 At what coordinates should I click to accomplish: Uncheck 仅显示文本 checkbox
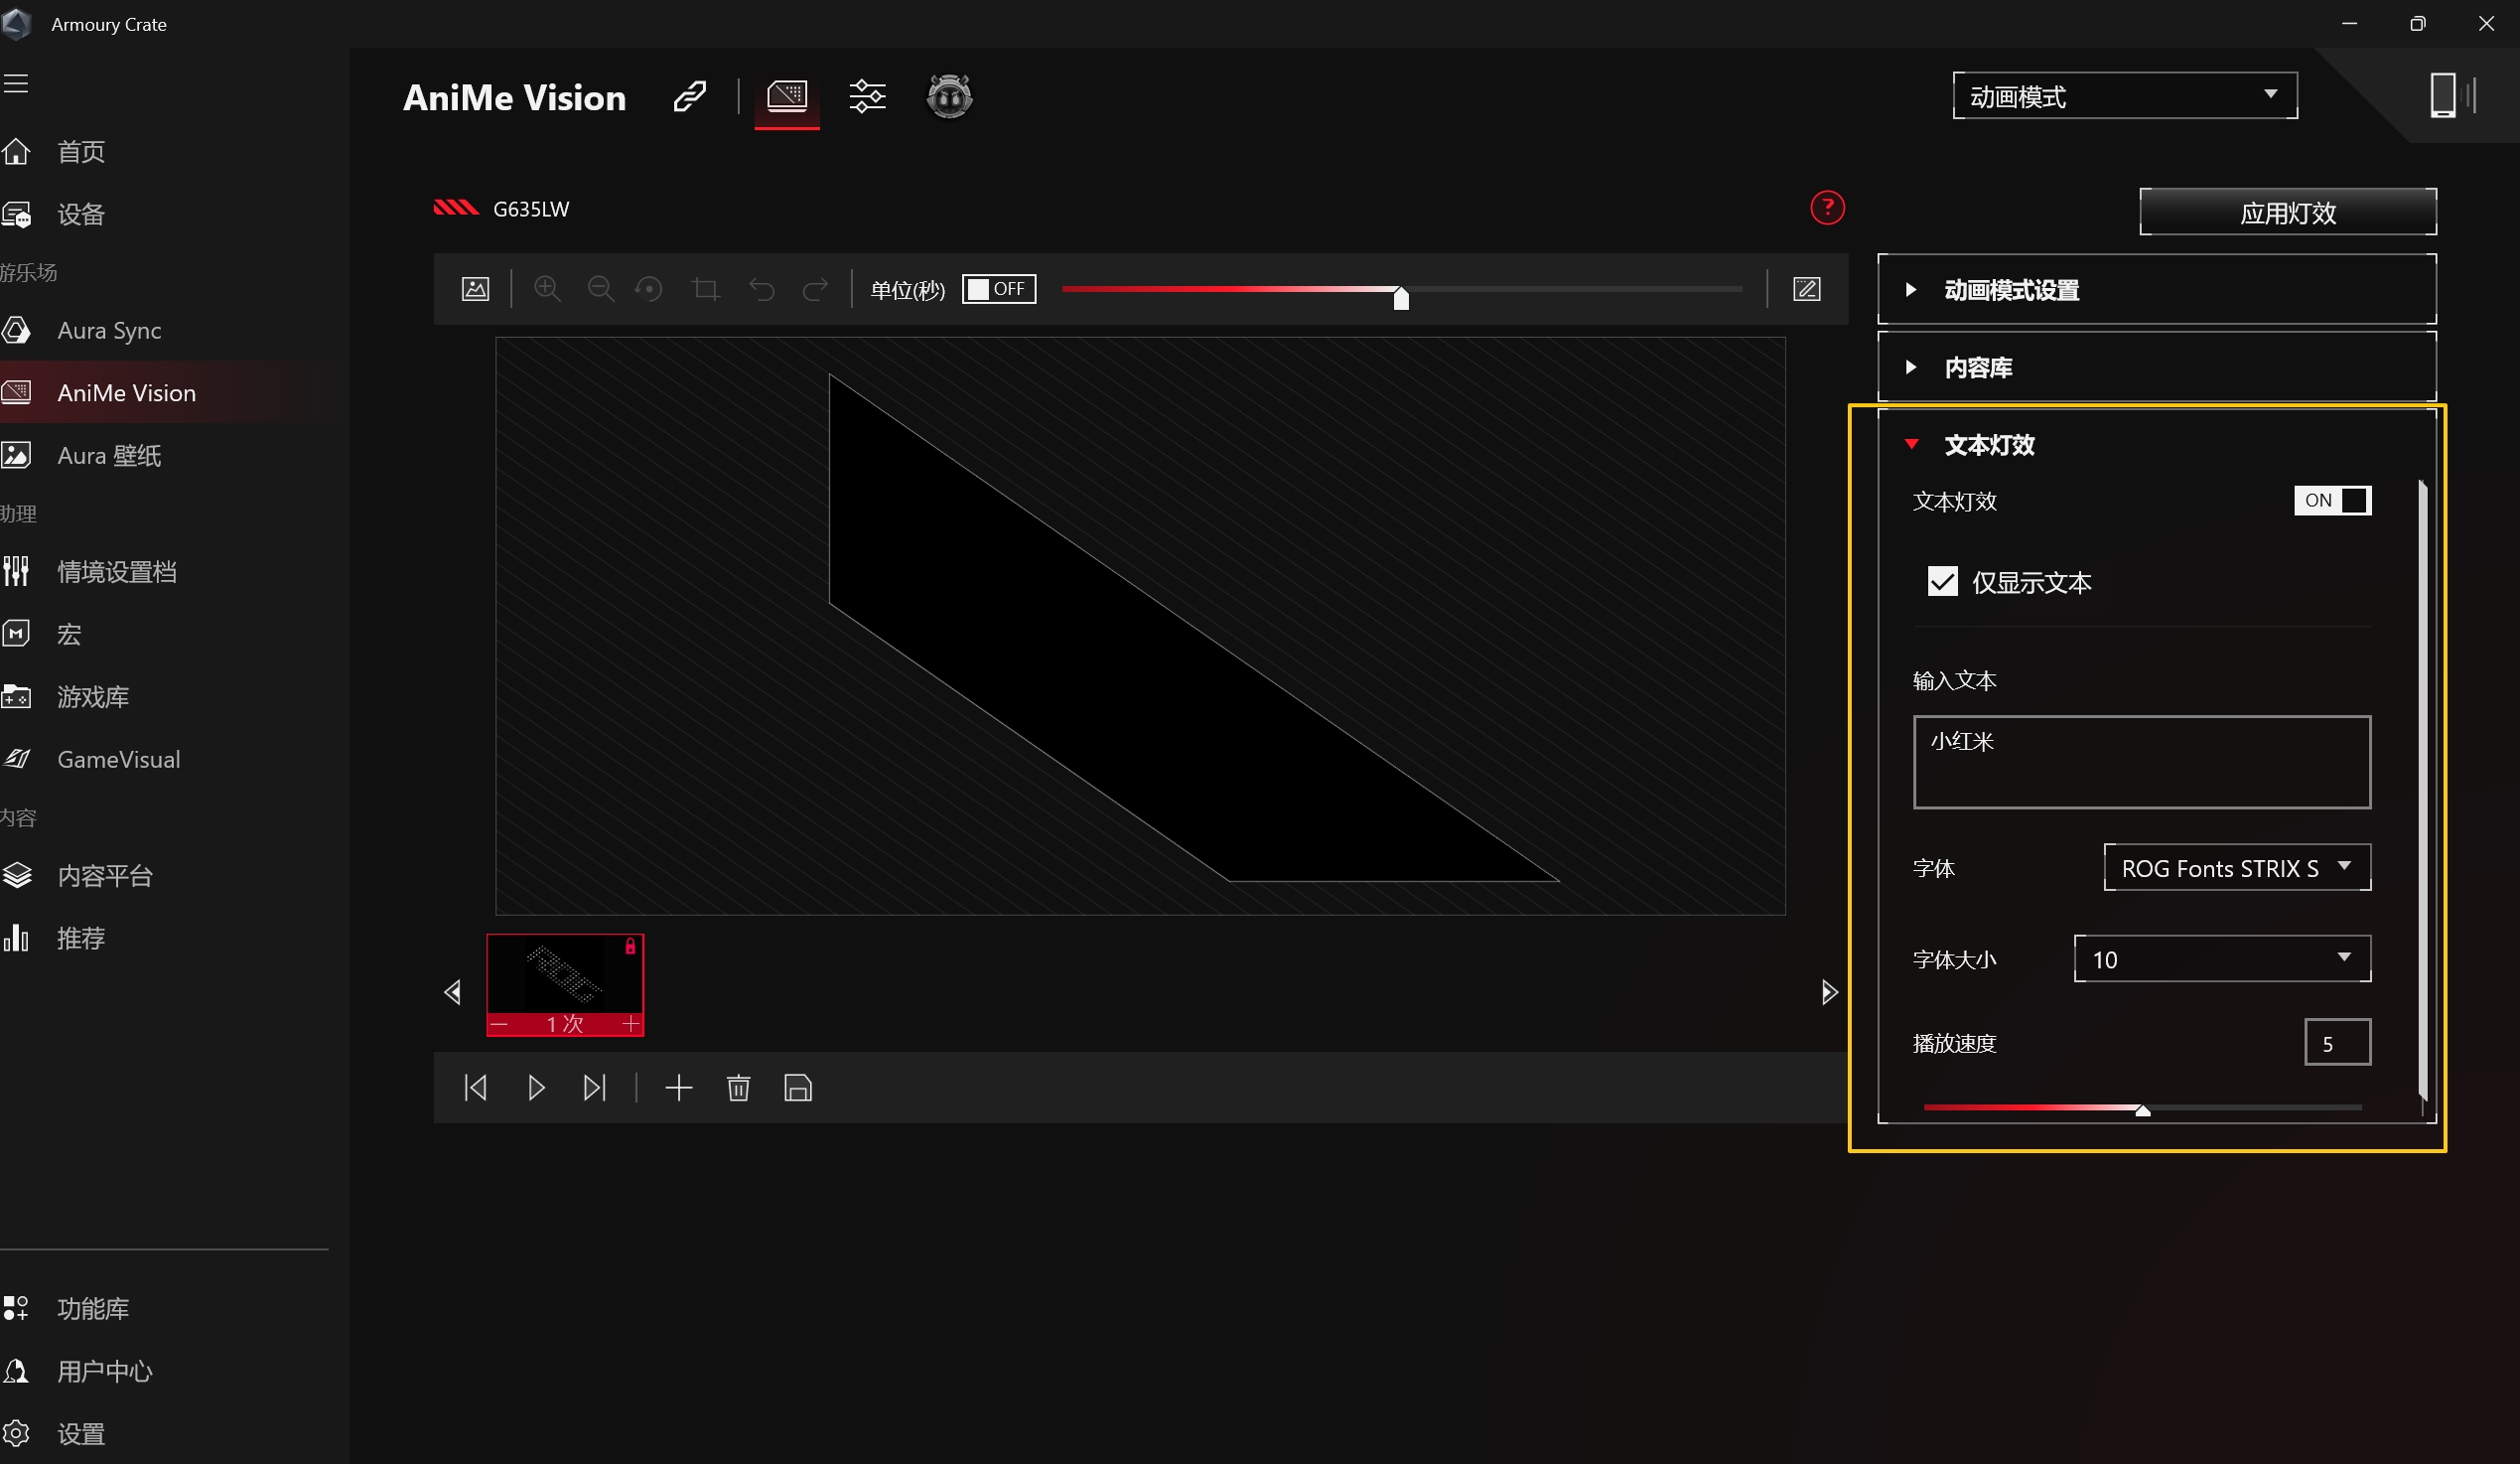(1942, 581)
